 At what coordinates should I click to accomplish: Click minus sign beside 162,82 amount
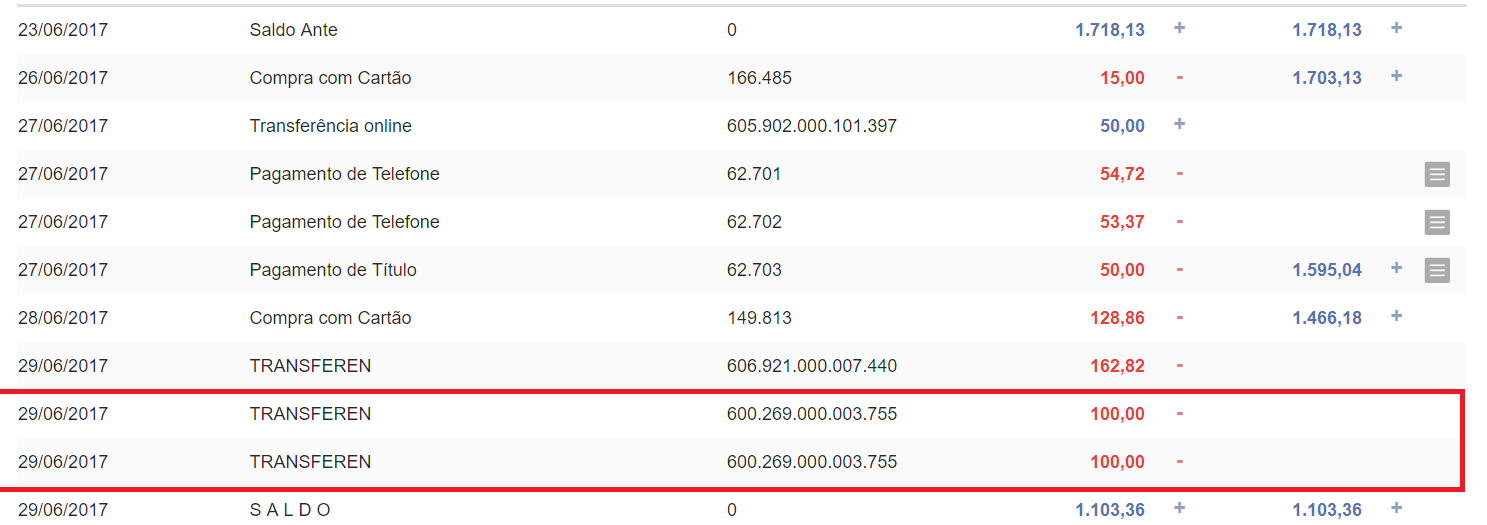(1179, 366)
